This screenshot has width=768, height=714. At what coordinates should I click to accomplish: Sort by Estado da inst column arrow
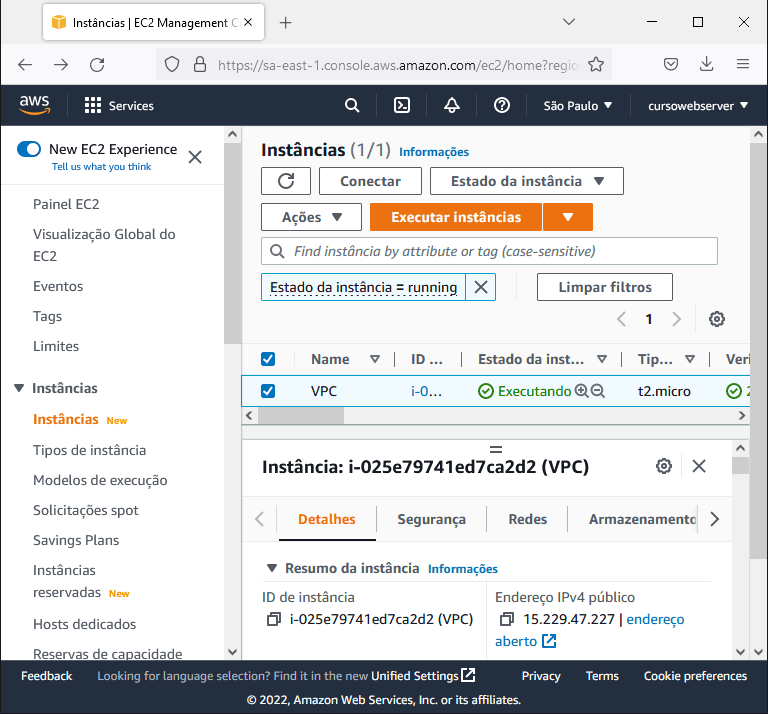pos(602,359)
